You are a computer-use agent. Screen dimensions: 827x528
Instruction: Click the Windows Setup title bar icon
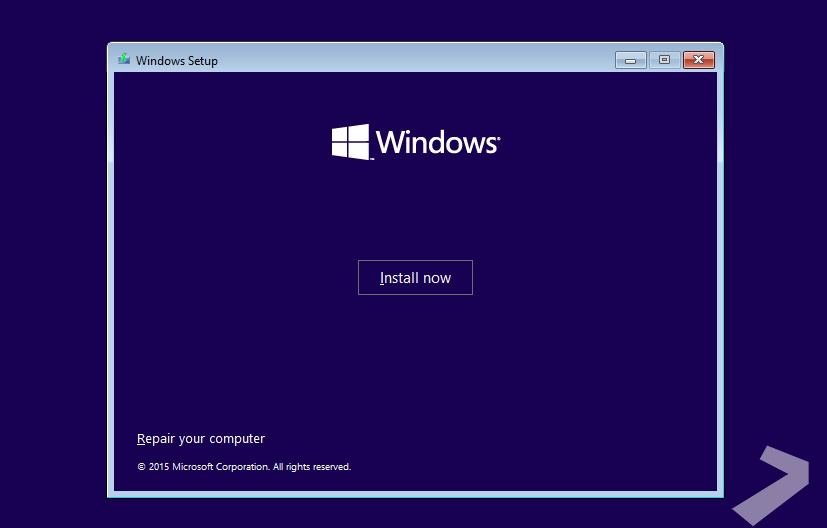tap(124, 60)
